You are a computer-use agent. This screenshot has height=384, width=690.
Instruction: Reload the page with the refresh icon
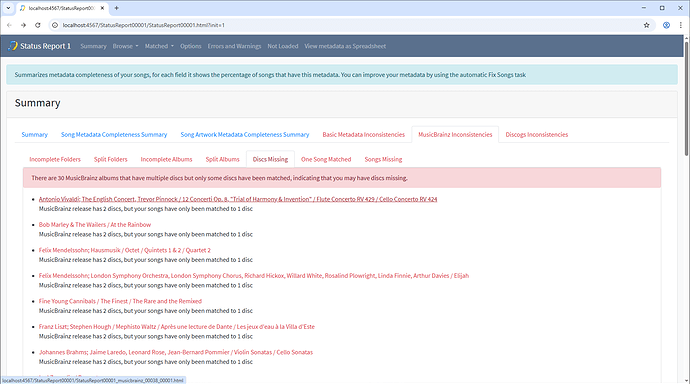click(38, 25)
